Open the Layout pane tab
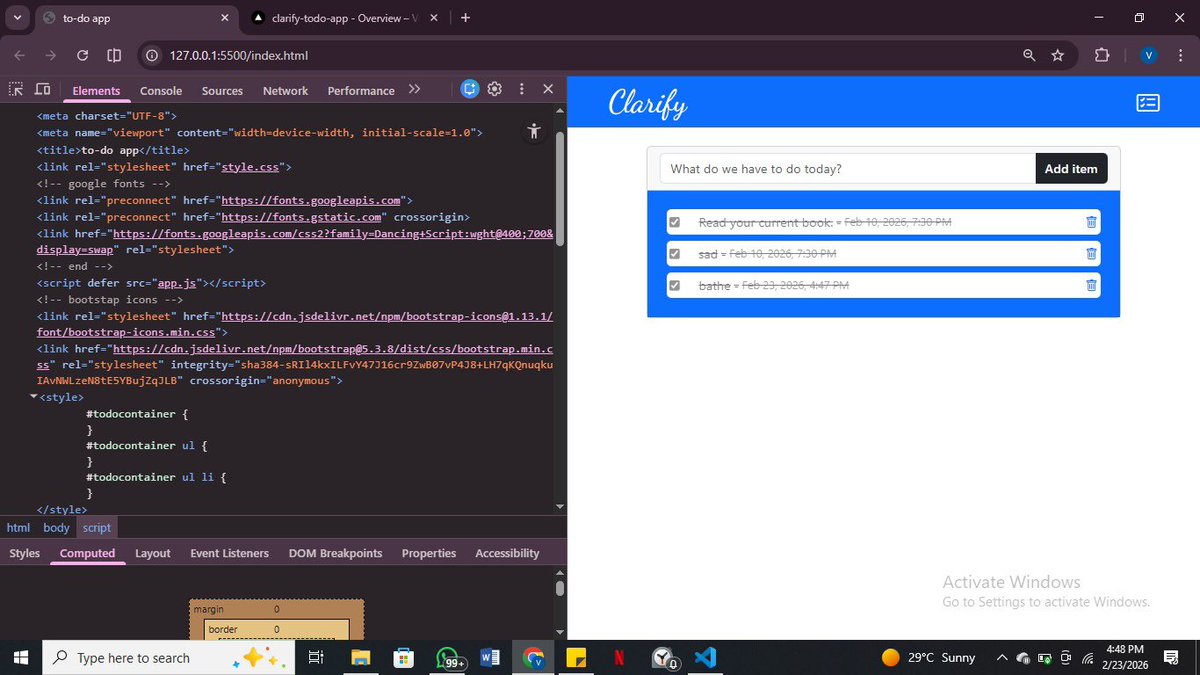The image size is (1200, 675). 153,553
